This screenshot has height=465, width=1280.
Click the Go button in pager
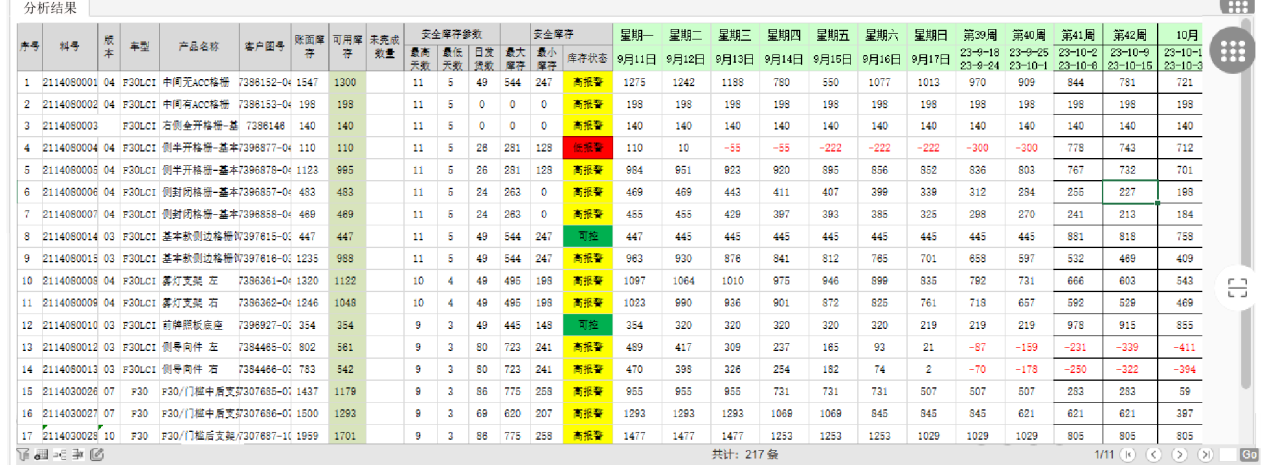1248,455
